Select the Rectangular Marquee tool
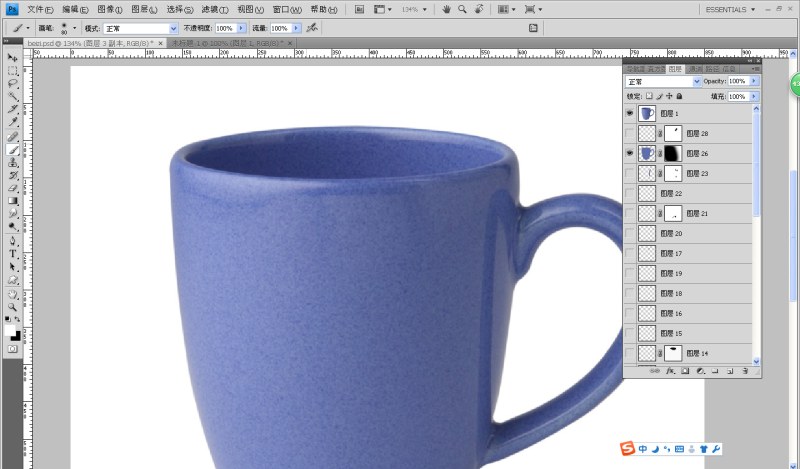The width and height of the screenshot is (800, 469). [x=13, y=71]
